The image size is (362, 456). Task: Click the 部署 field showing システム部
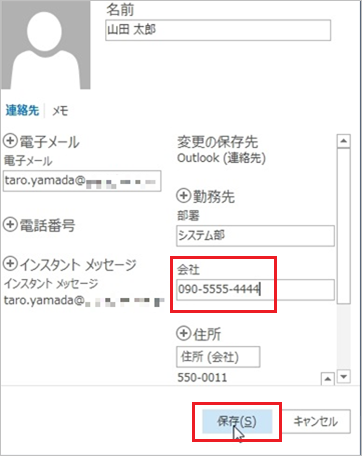click(x=255, y=236)
